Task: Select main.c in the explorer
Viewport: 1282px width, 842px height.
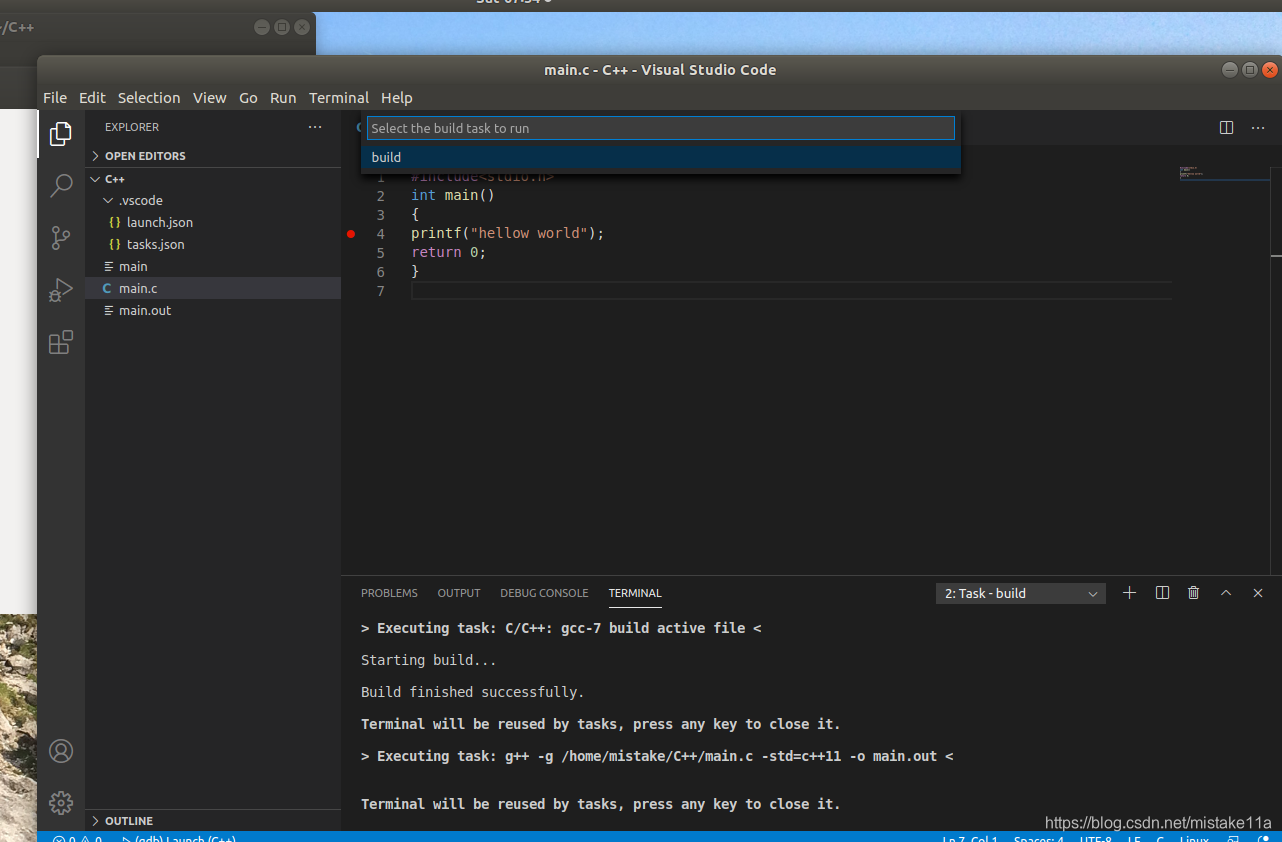Action: (213, 288)
